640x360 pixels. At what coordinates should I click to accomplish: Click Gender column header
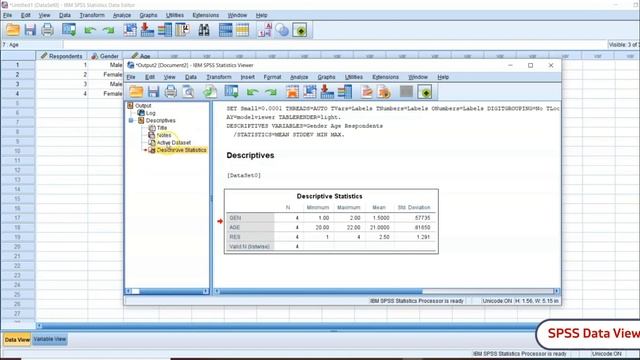click(x=105, y=56)
